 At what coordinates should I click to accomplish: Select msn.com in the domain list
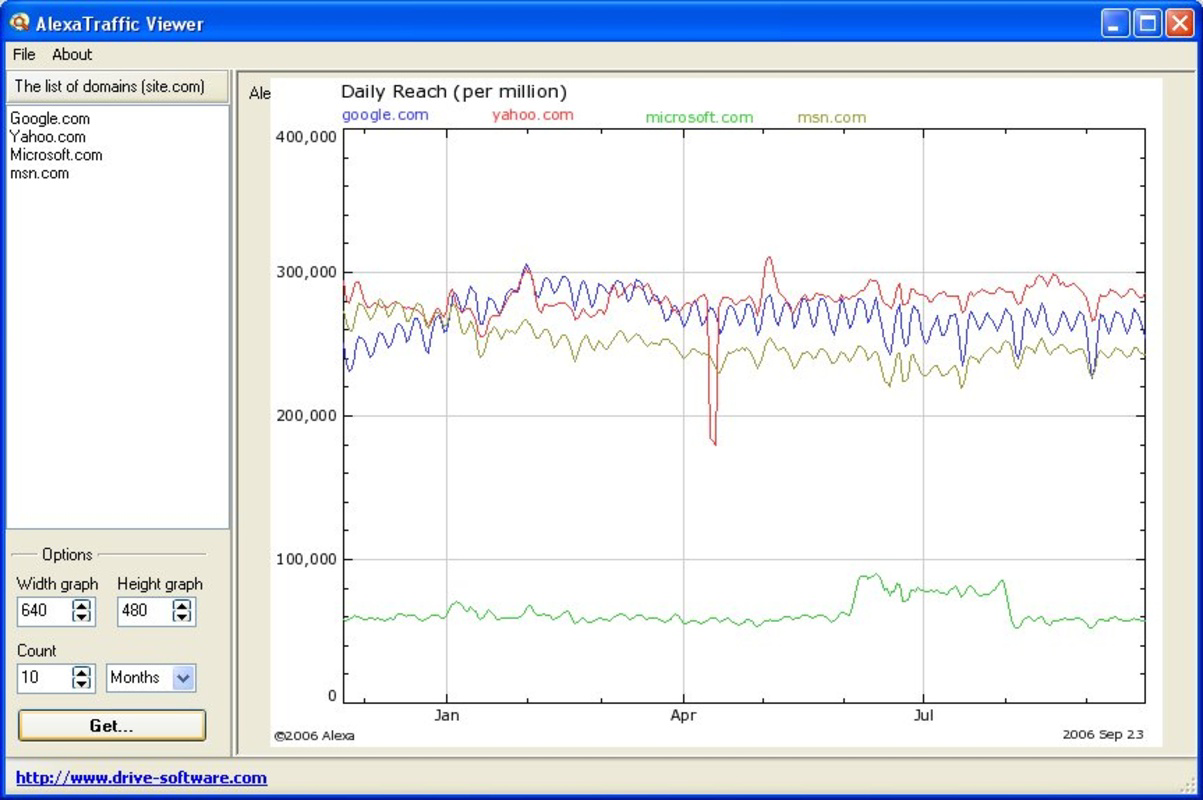click(x=40, y=173)
